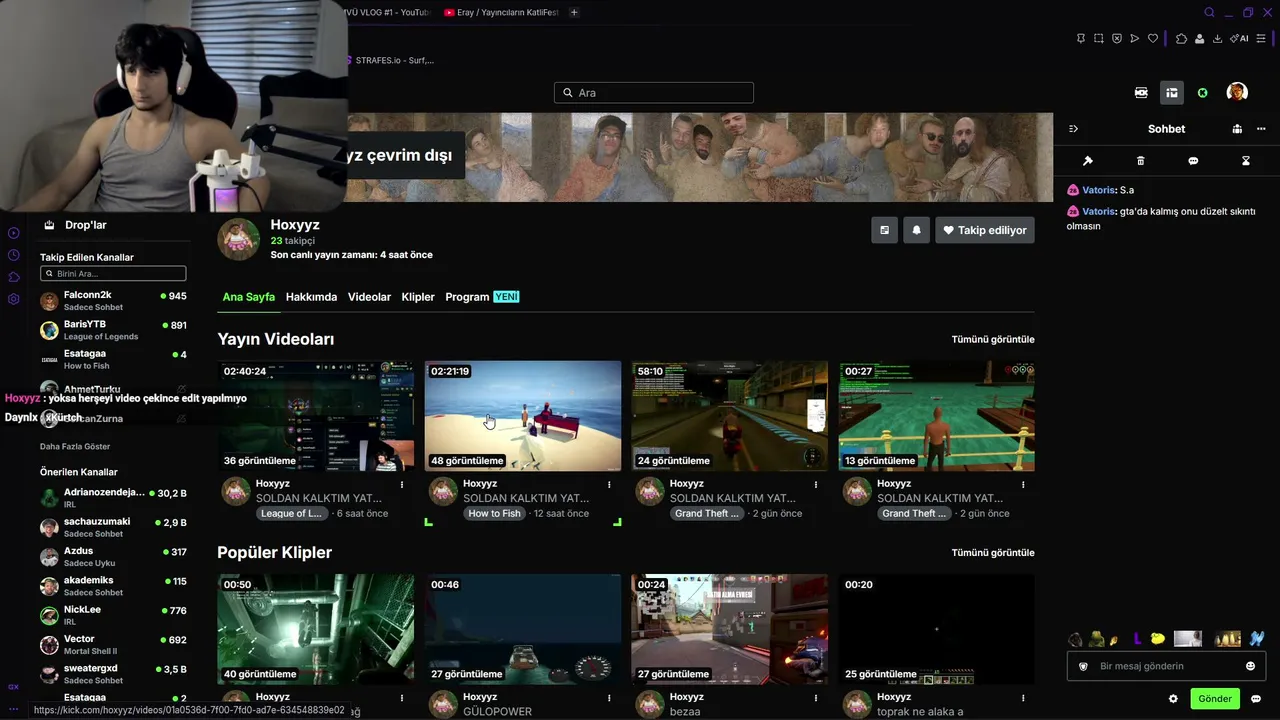Click the Ara search field at top
Image resolution: width=1280 pixels, height=720 pixels.
point(654,93)
